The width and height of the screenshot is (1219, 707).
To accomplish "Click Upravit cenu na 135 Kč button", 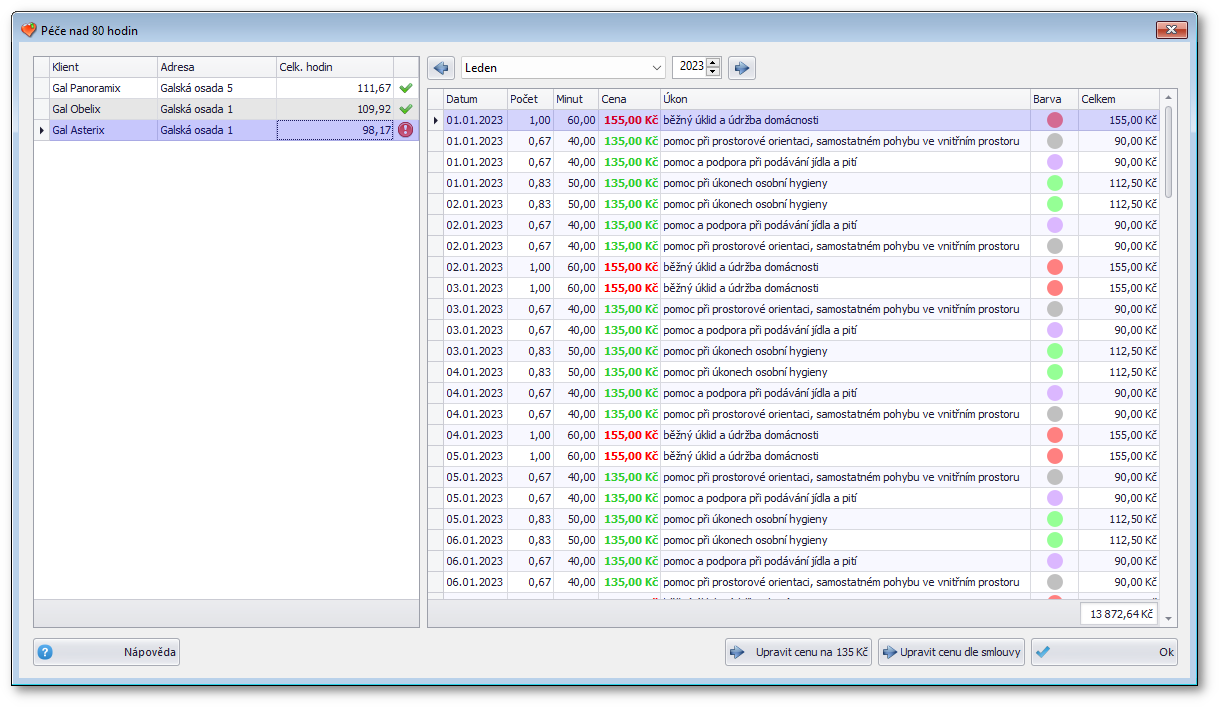I will [x=798, y=652].
